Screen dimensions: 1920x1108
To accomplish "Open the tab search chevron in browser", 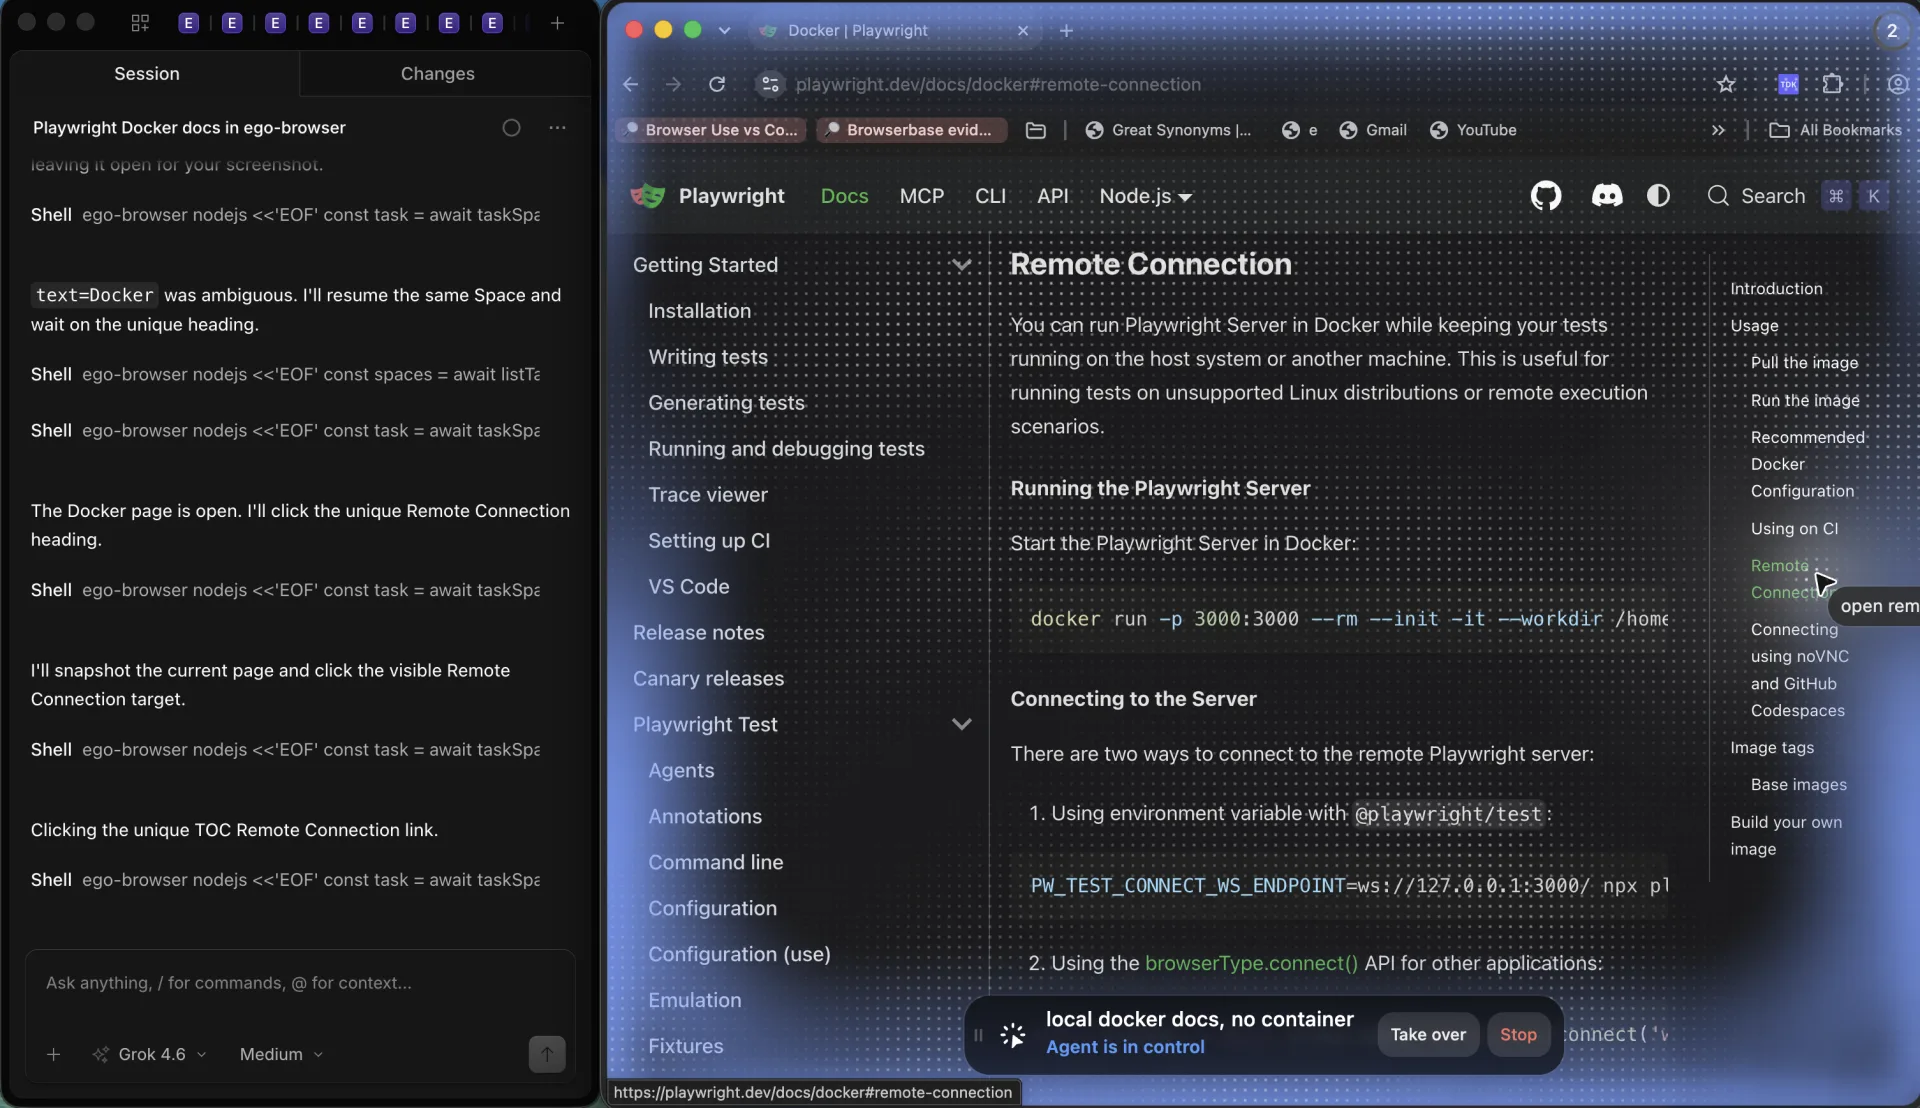I will point(724,30).
